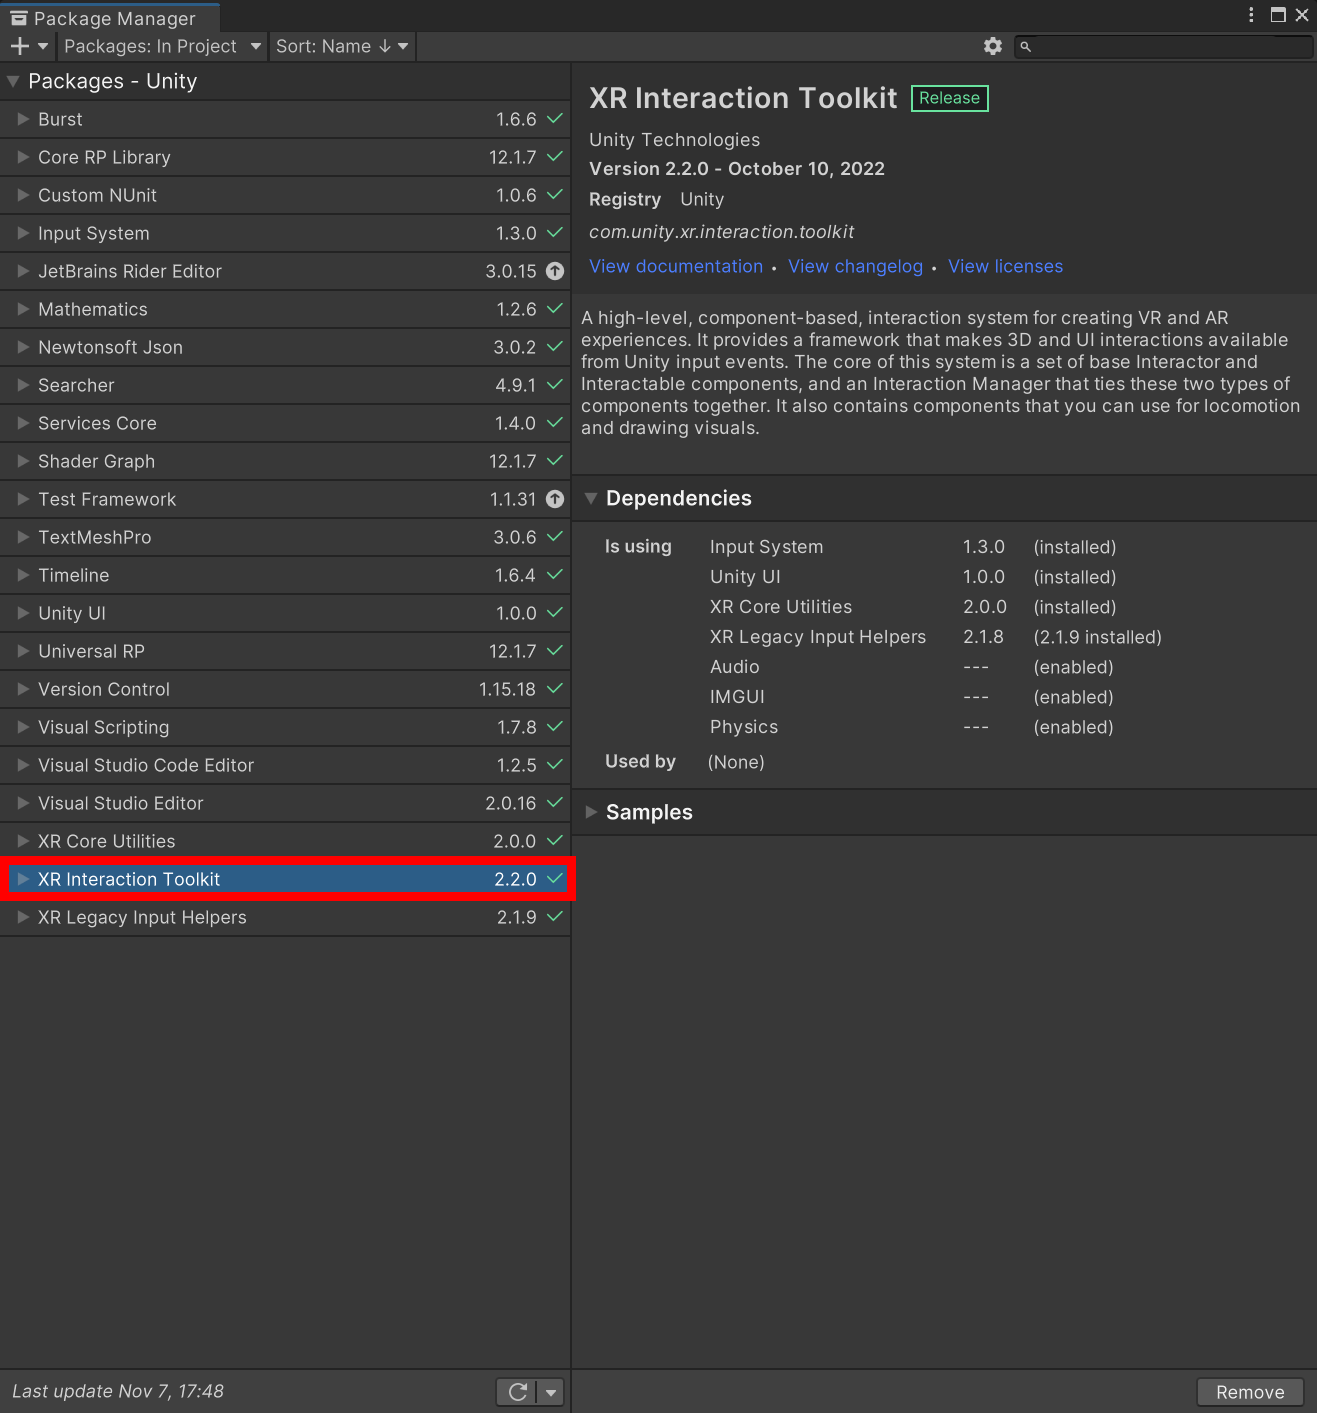Select the Version Control package

click(285, 689)
